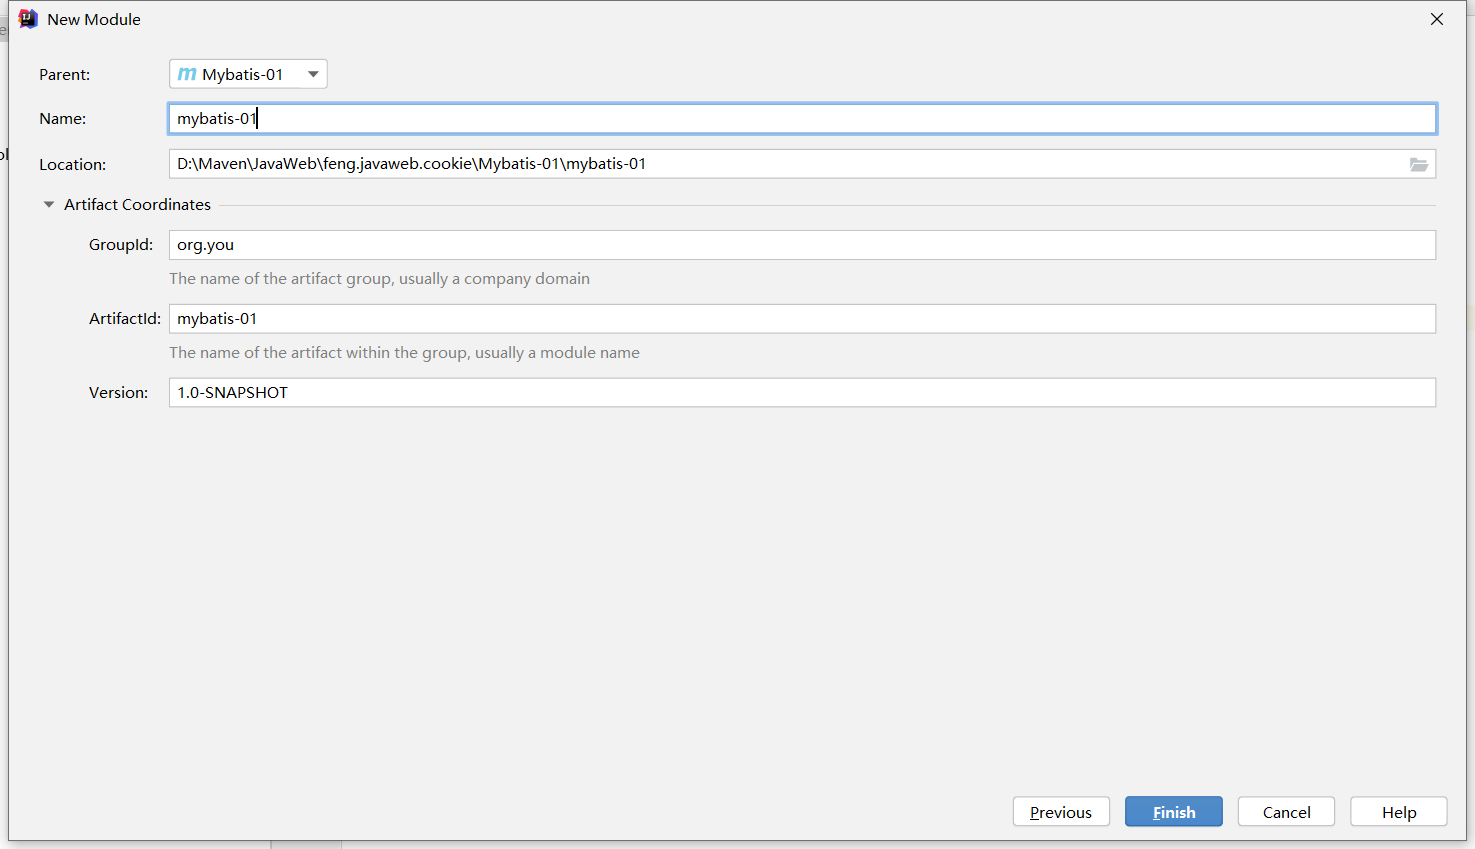Click the module name hint text
The width and height of the screenshot is (1475, 849).
[404, 353]
